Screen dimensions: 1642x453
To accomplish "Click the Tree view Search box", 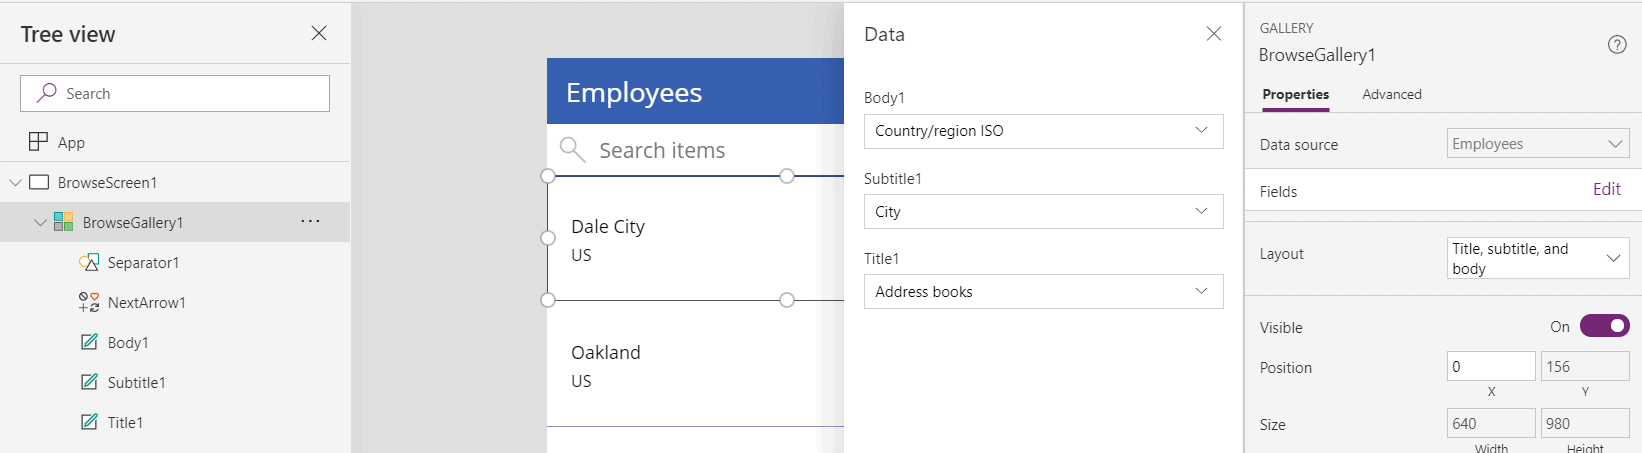I will (x=175, y=93).
